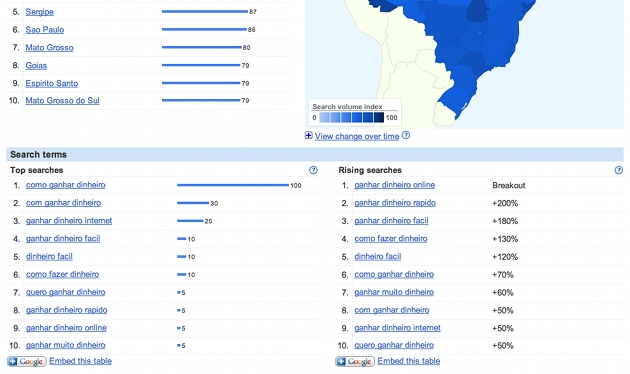This screenshot has width=630, height=374.
Task: Click the '+180%' rising value
Action: [505, 221]
